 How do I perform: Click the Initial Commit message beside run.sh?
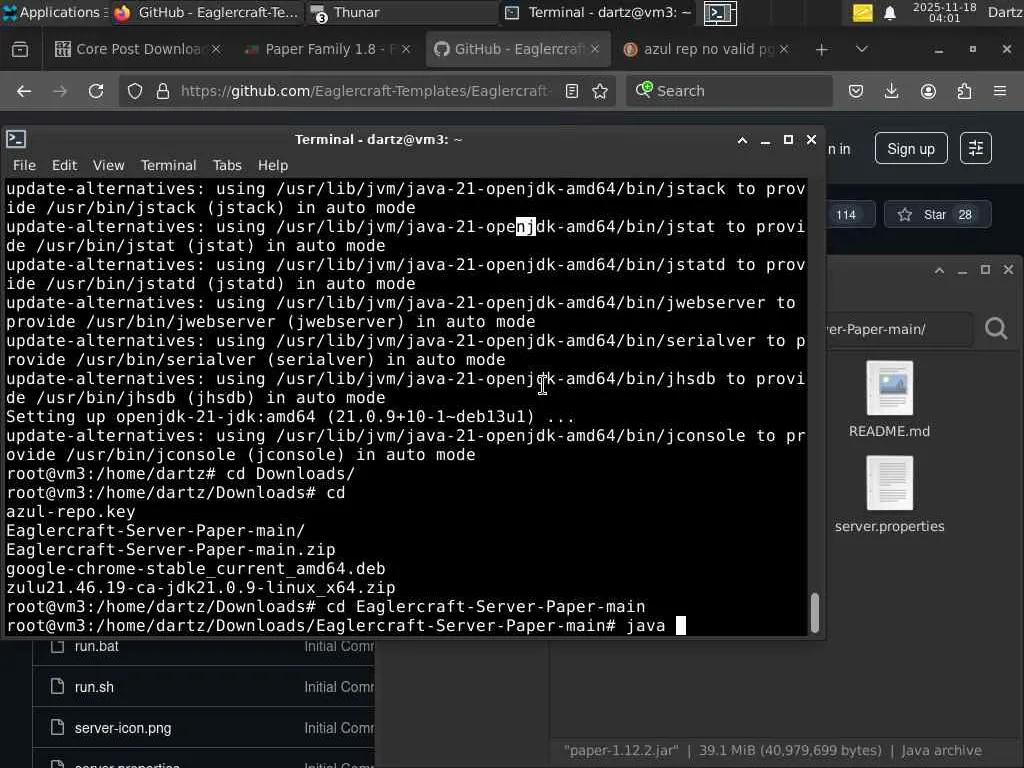point(339,687)
